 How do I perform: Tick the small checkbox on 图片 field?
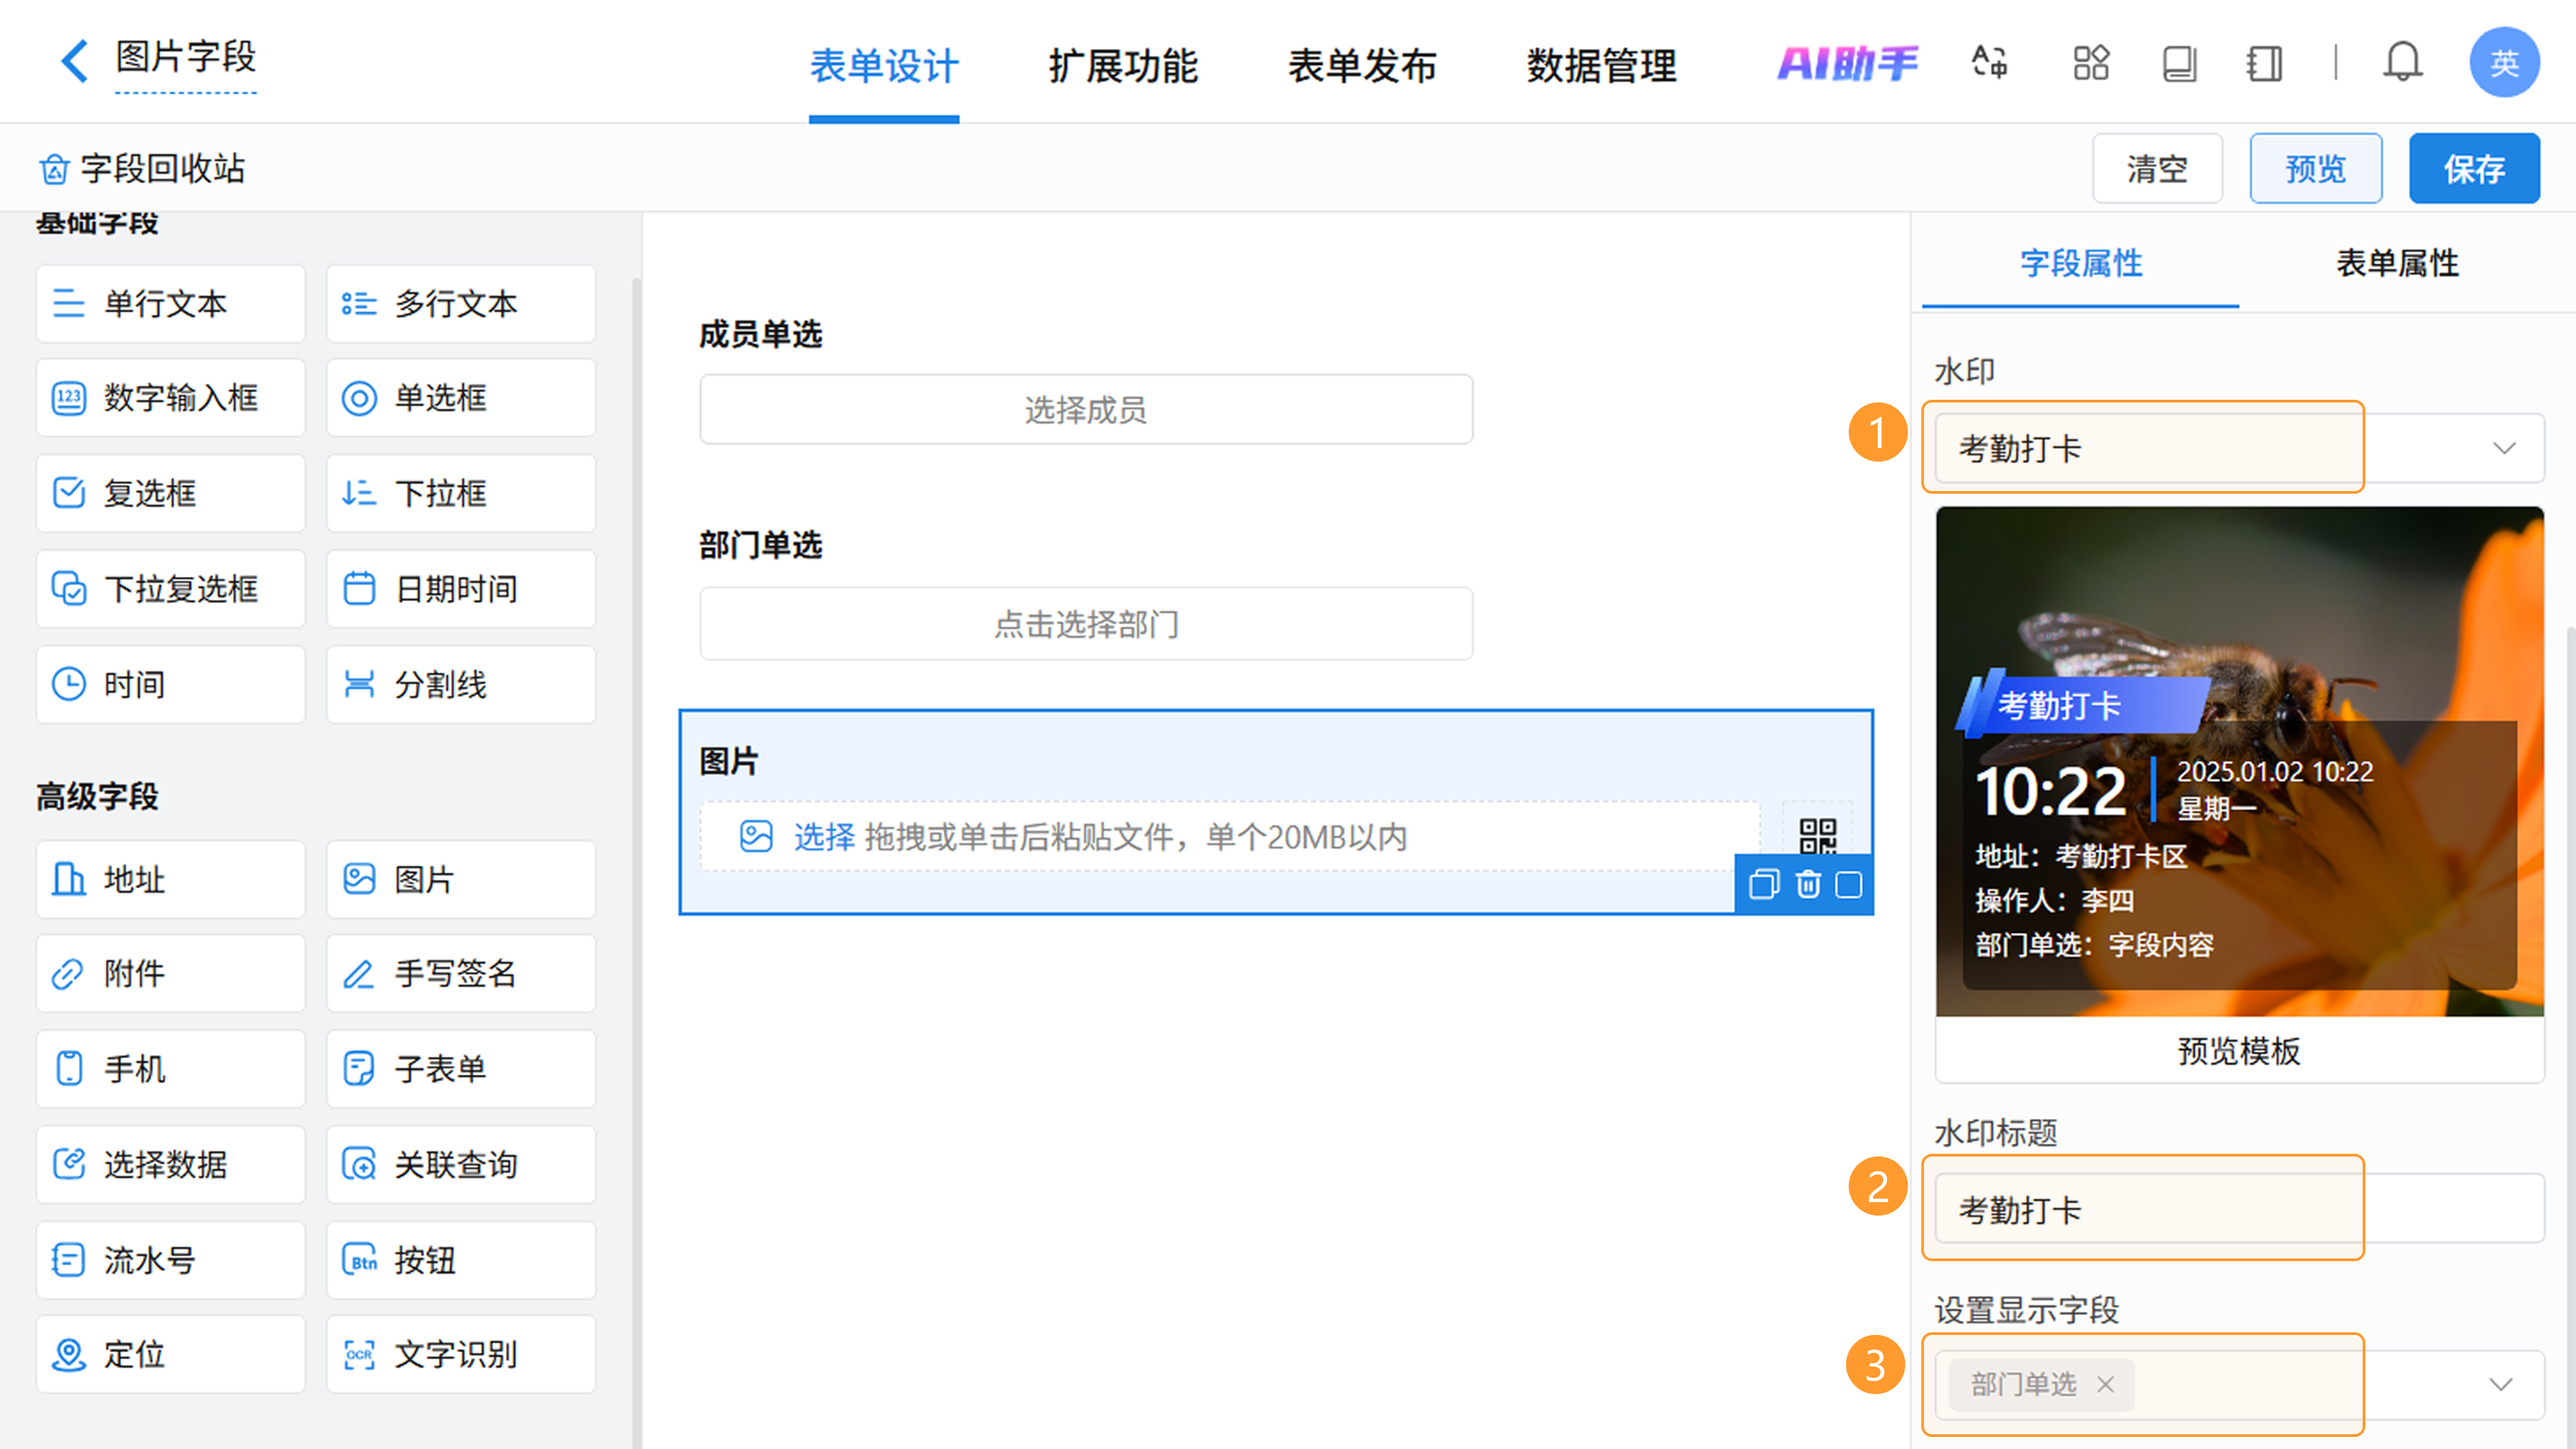click(x=1849, y=885)
